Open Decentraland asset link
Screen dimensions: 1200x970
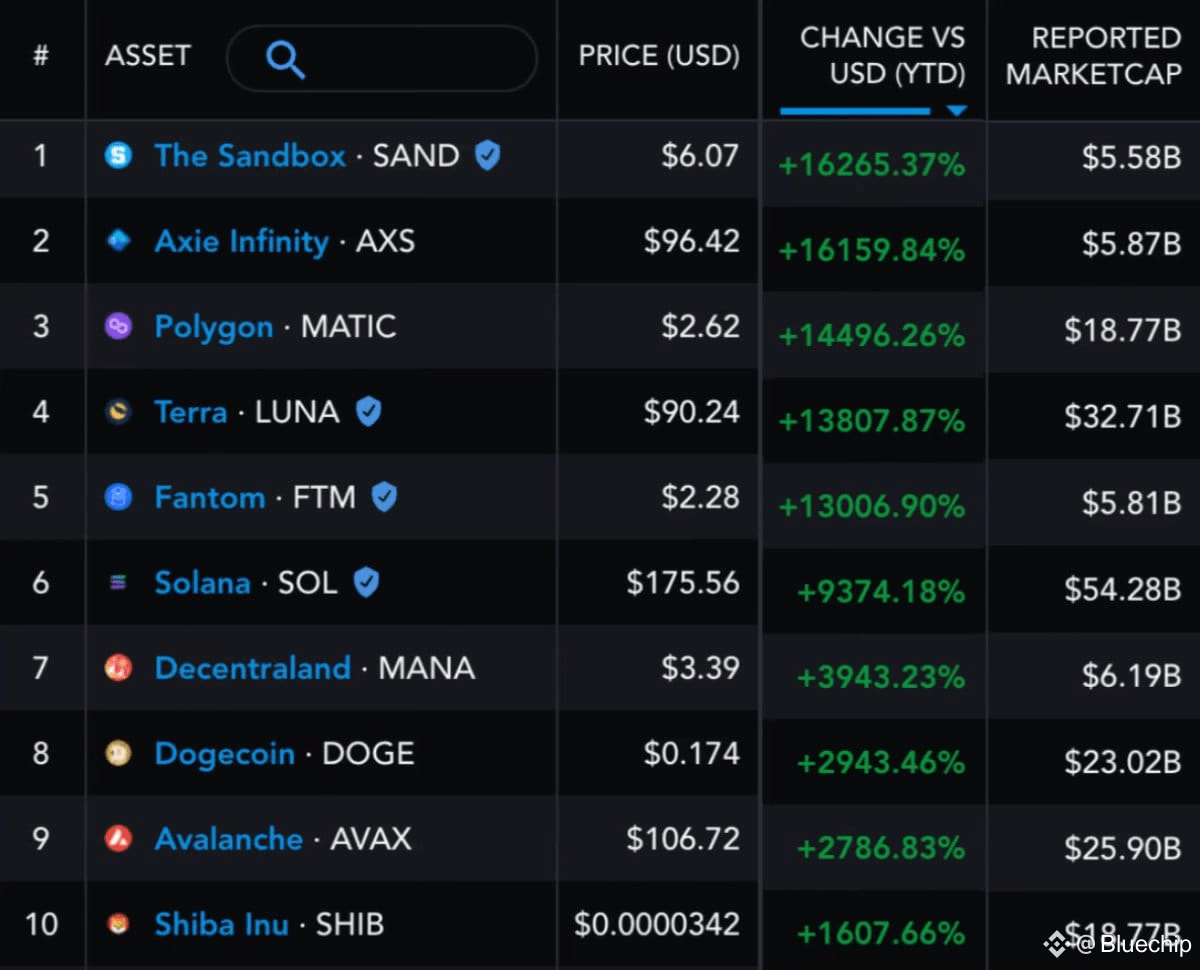pyautogui.click(x=252, y=668)
